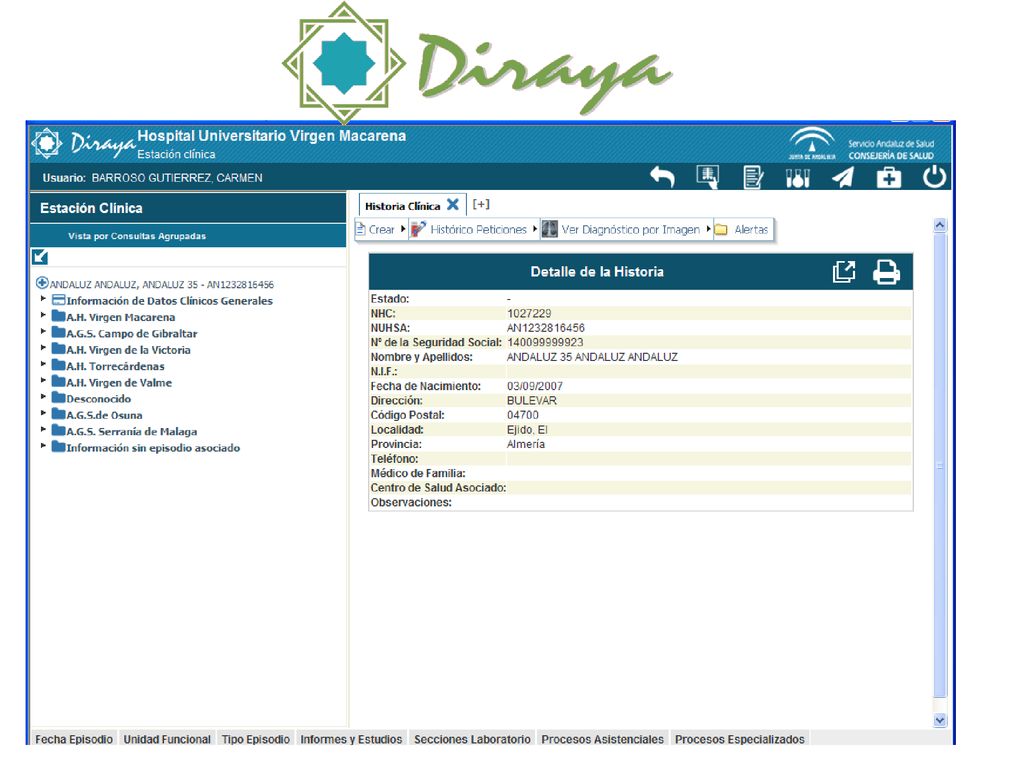This screenshot has width=1024, height=768.
Task: Open the Alertas menu
Action: [743, 229]
